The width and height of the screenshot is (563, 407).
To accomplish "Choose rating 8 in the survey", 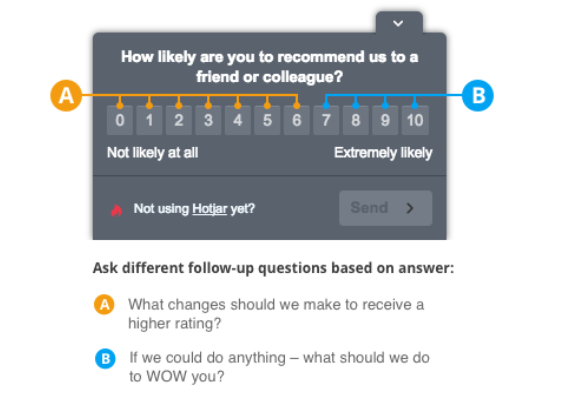I will tap(355, 120).
